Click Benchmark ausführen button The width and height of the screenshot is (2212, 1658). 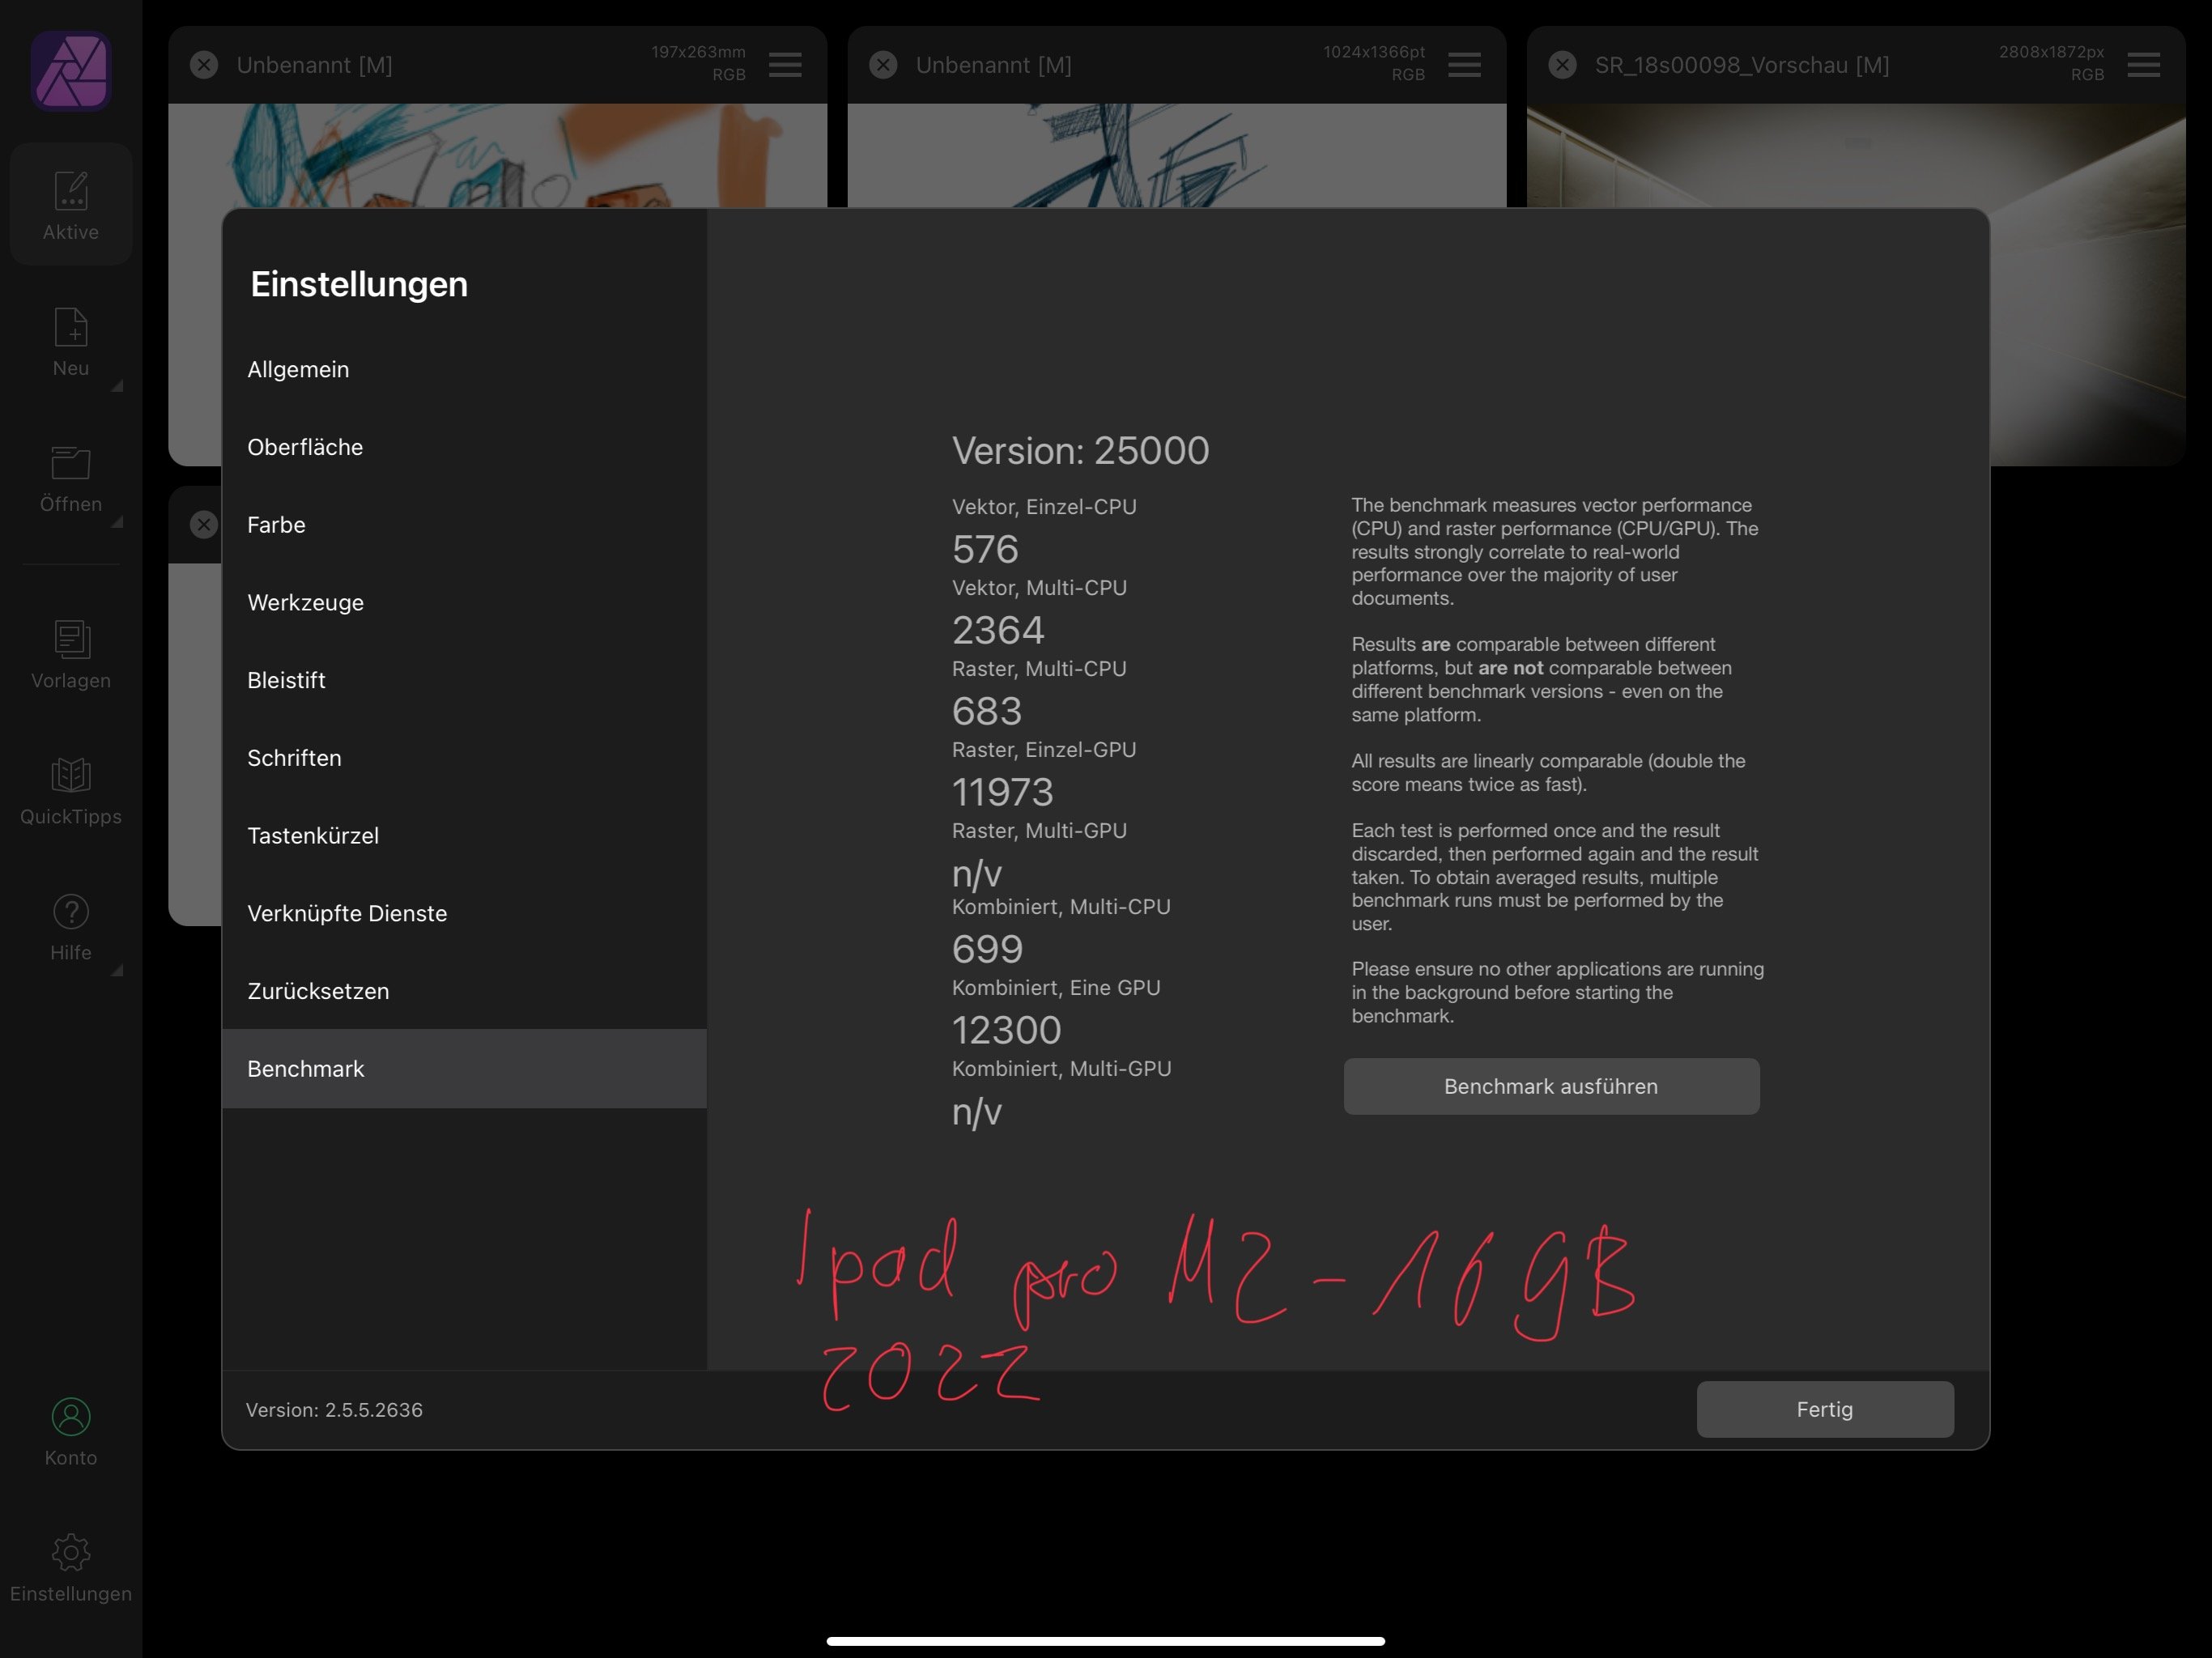coord(1551,1086)
